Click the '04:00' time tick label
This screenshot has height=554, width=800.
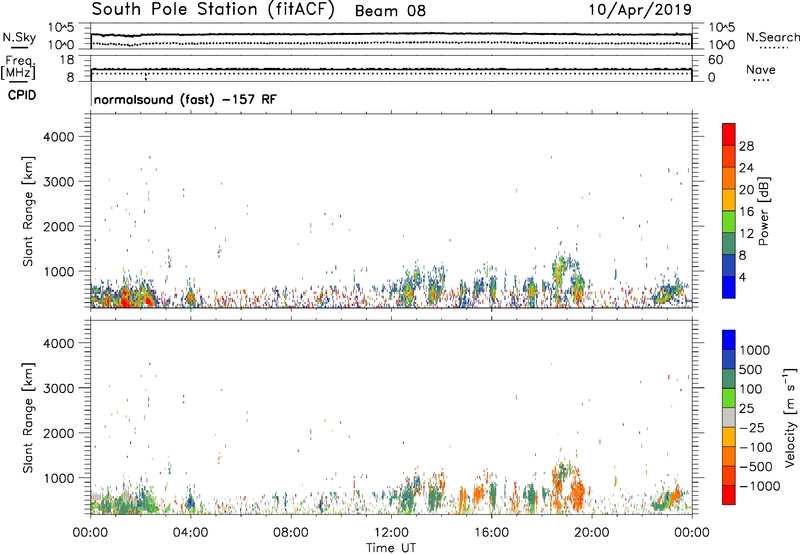tap(190, 533)
